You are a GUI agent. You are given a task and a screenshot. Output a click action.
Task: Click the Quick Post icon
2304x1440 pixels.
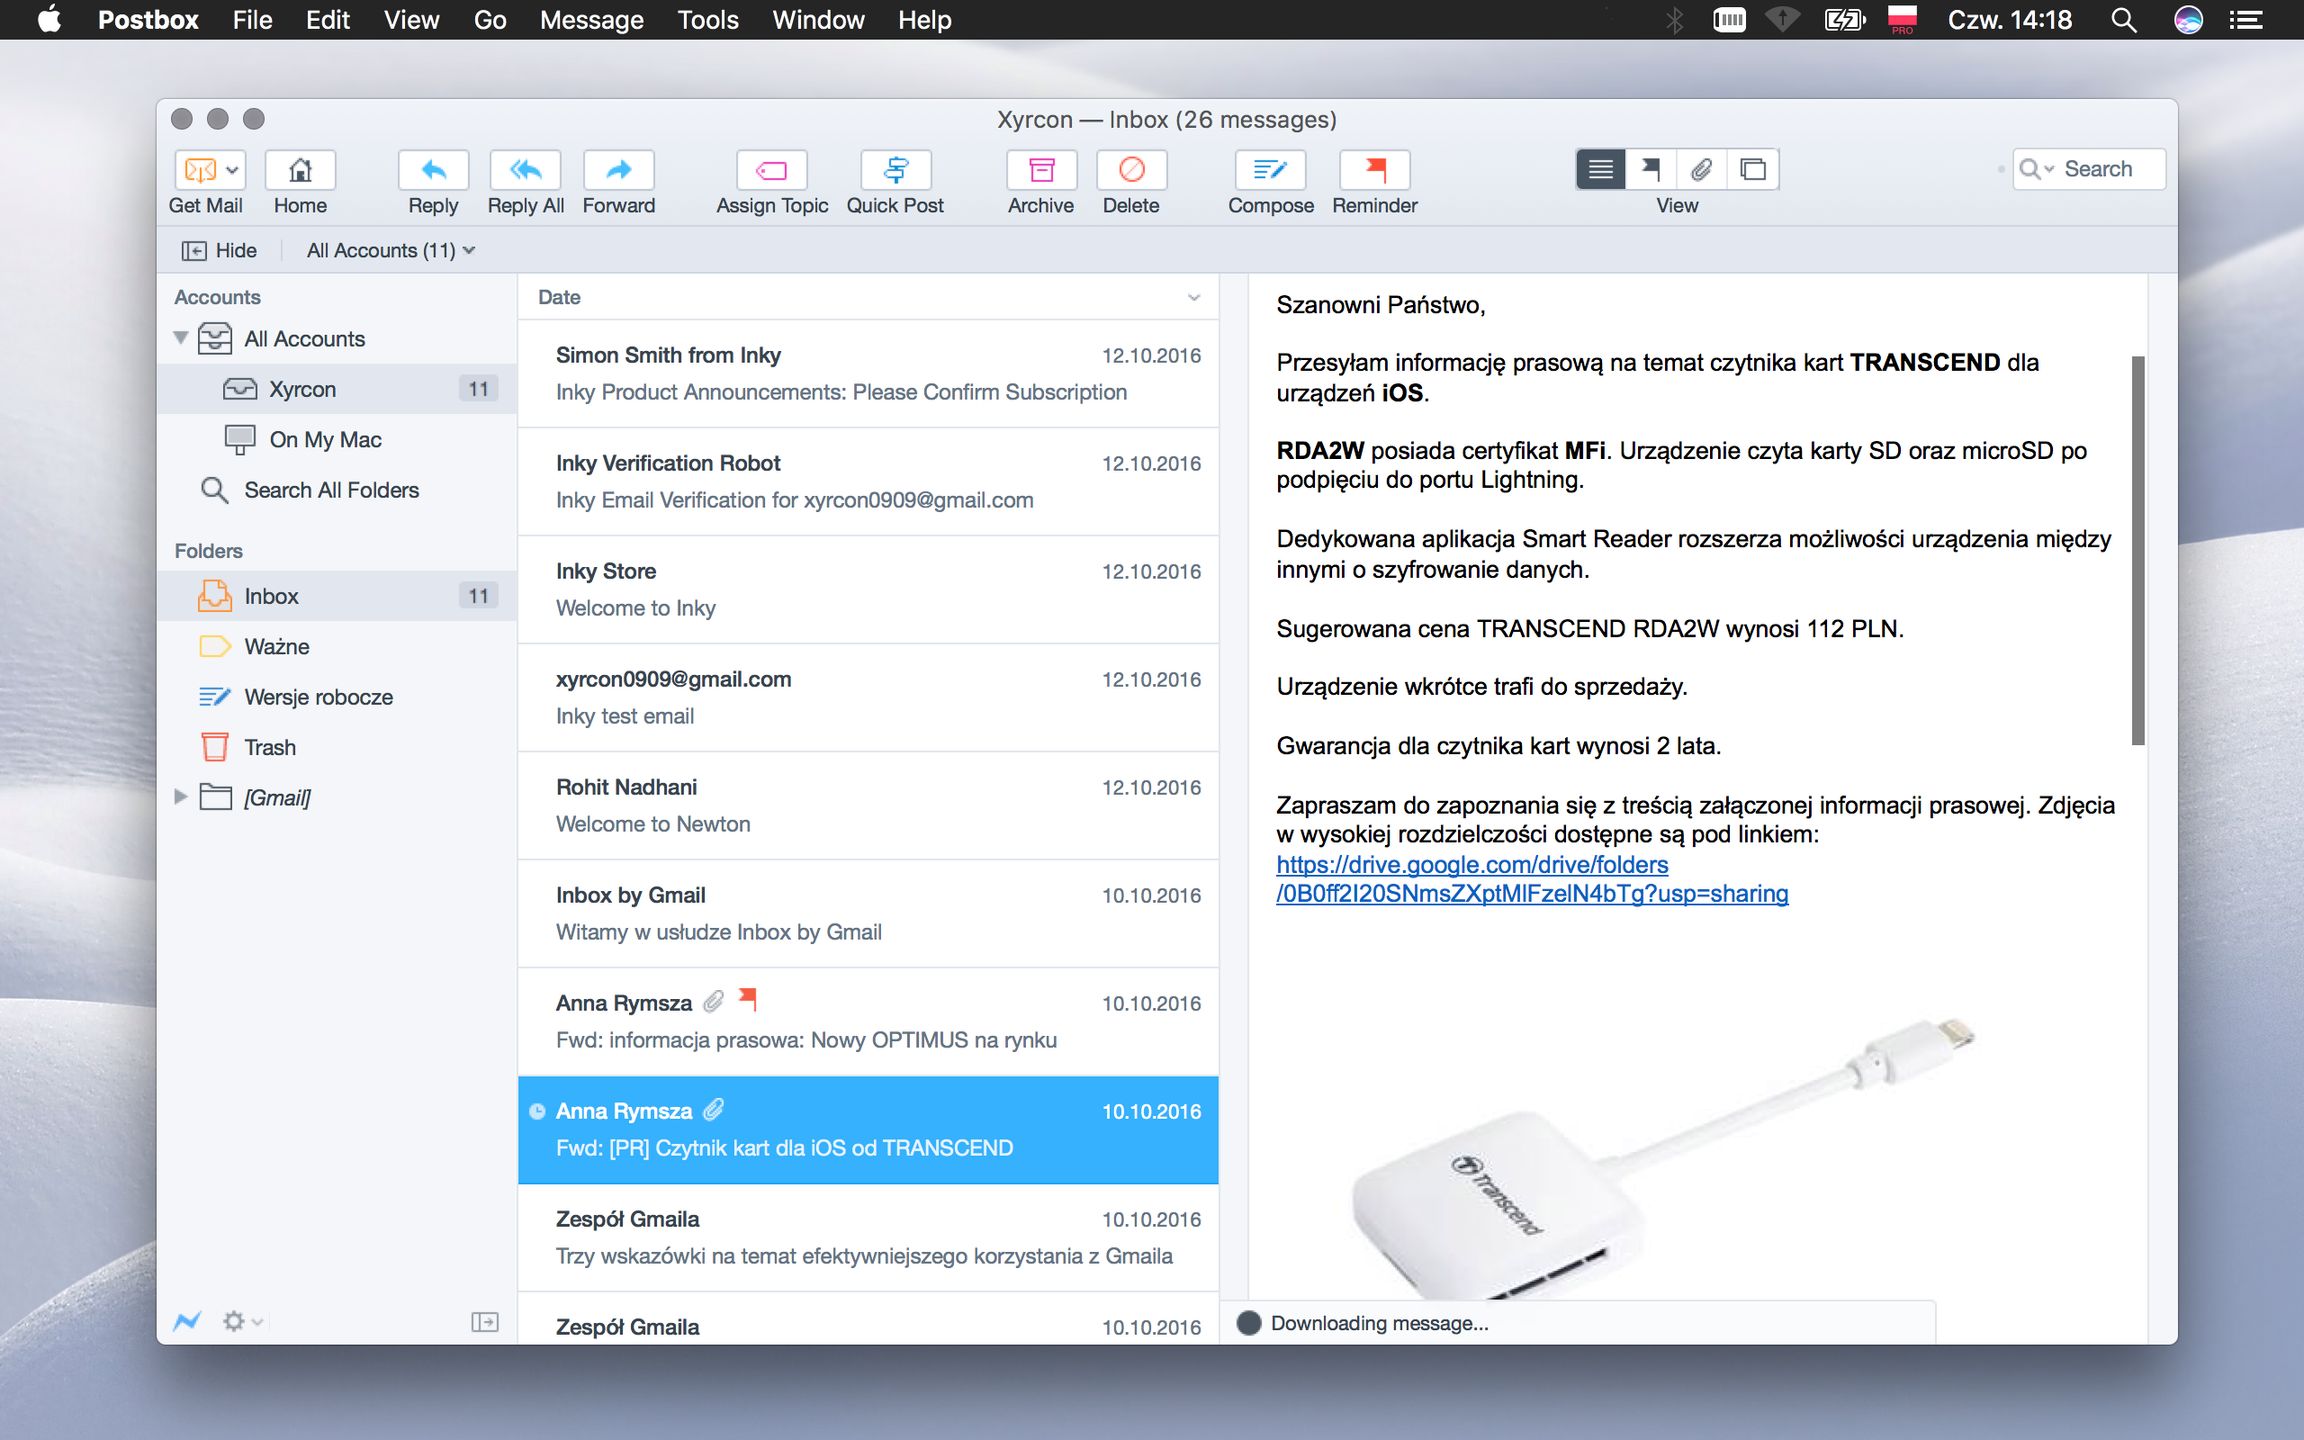[x=895, y=170]
